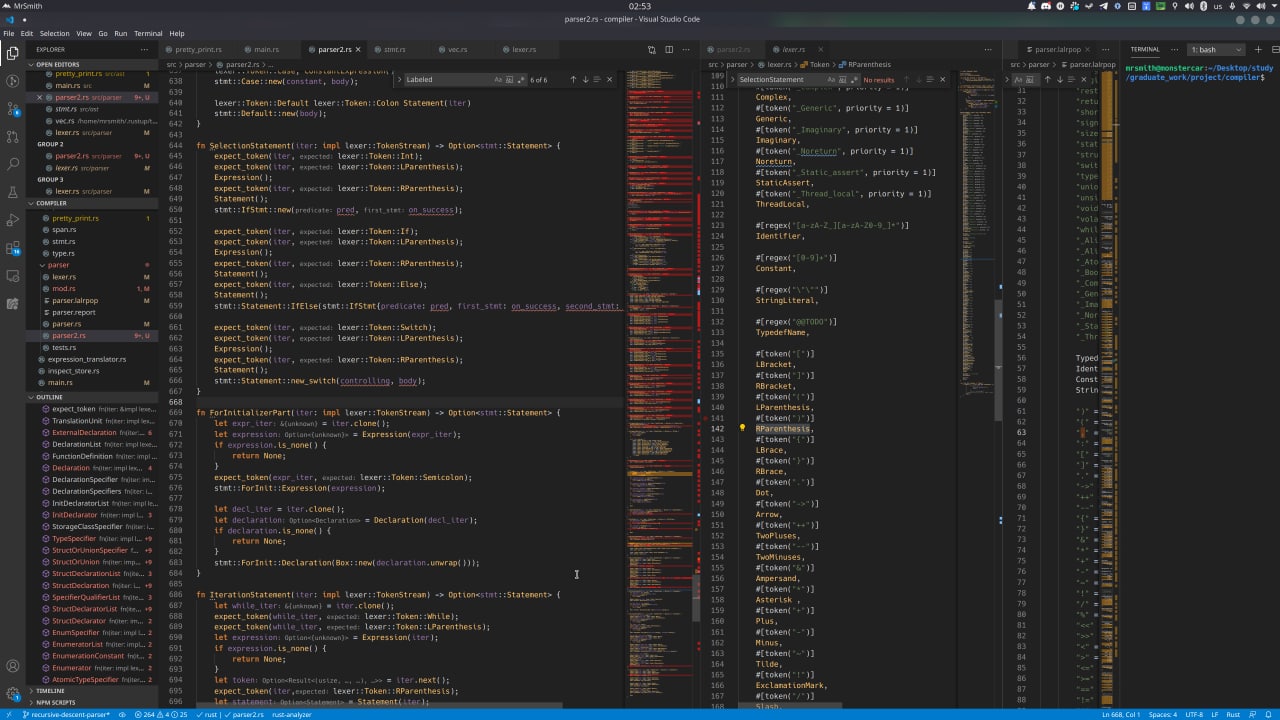Switch to parser.lalrpop tab in third group
The width and height of the screenshot is (1280, 720).
[1058, 49]
